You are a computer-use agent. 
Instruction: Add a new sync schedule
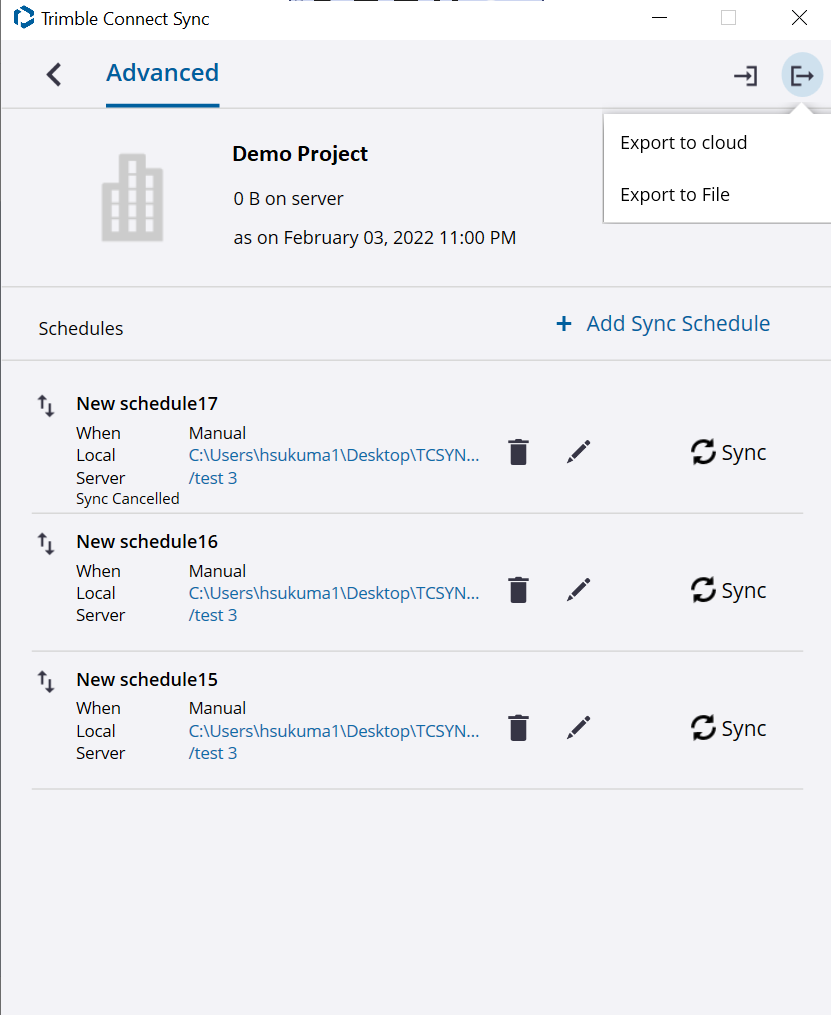tap(661, 323)
